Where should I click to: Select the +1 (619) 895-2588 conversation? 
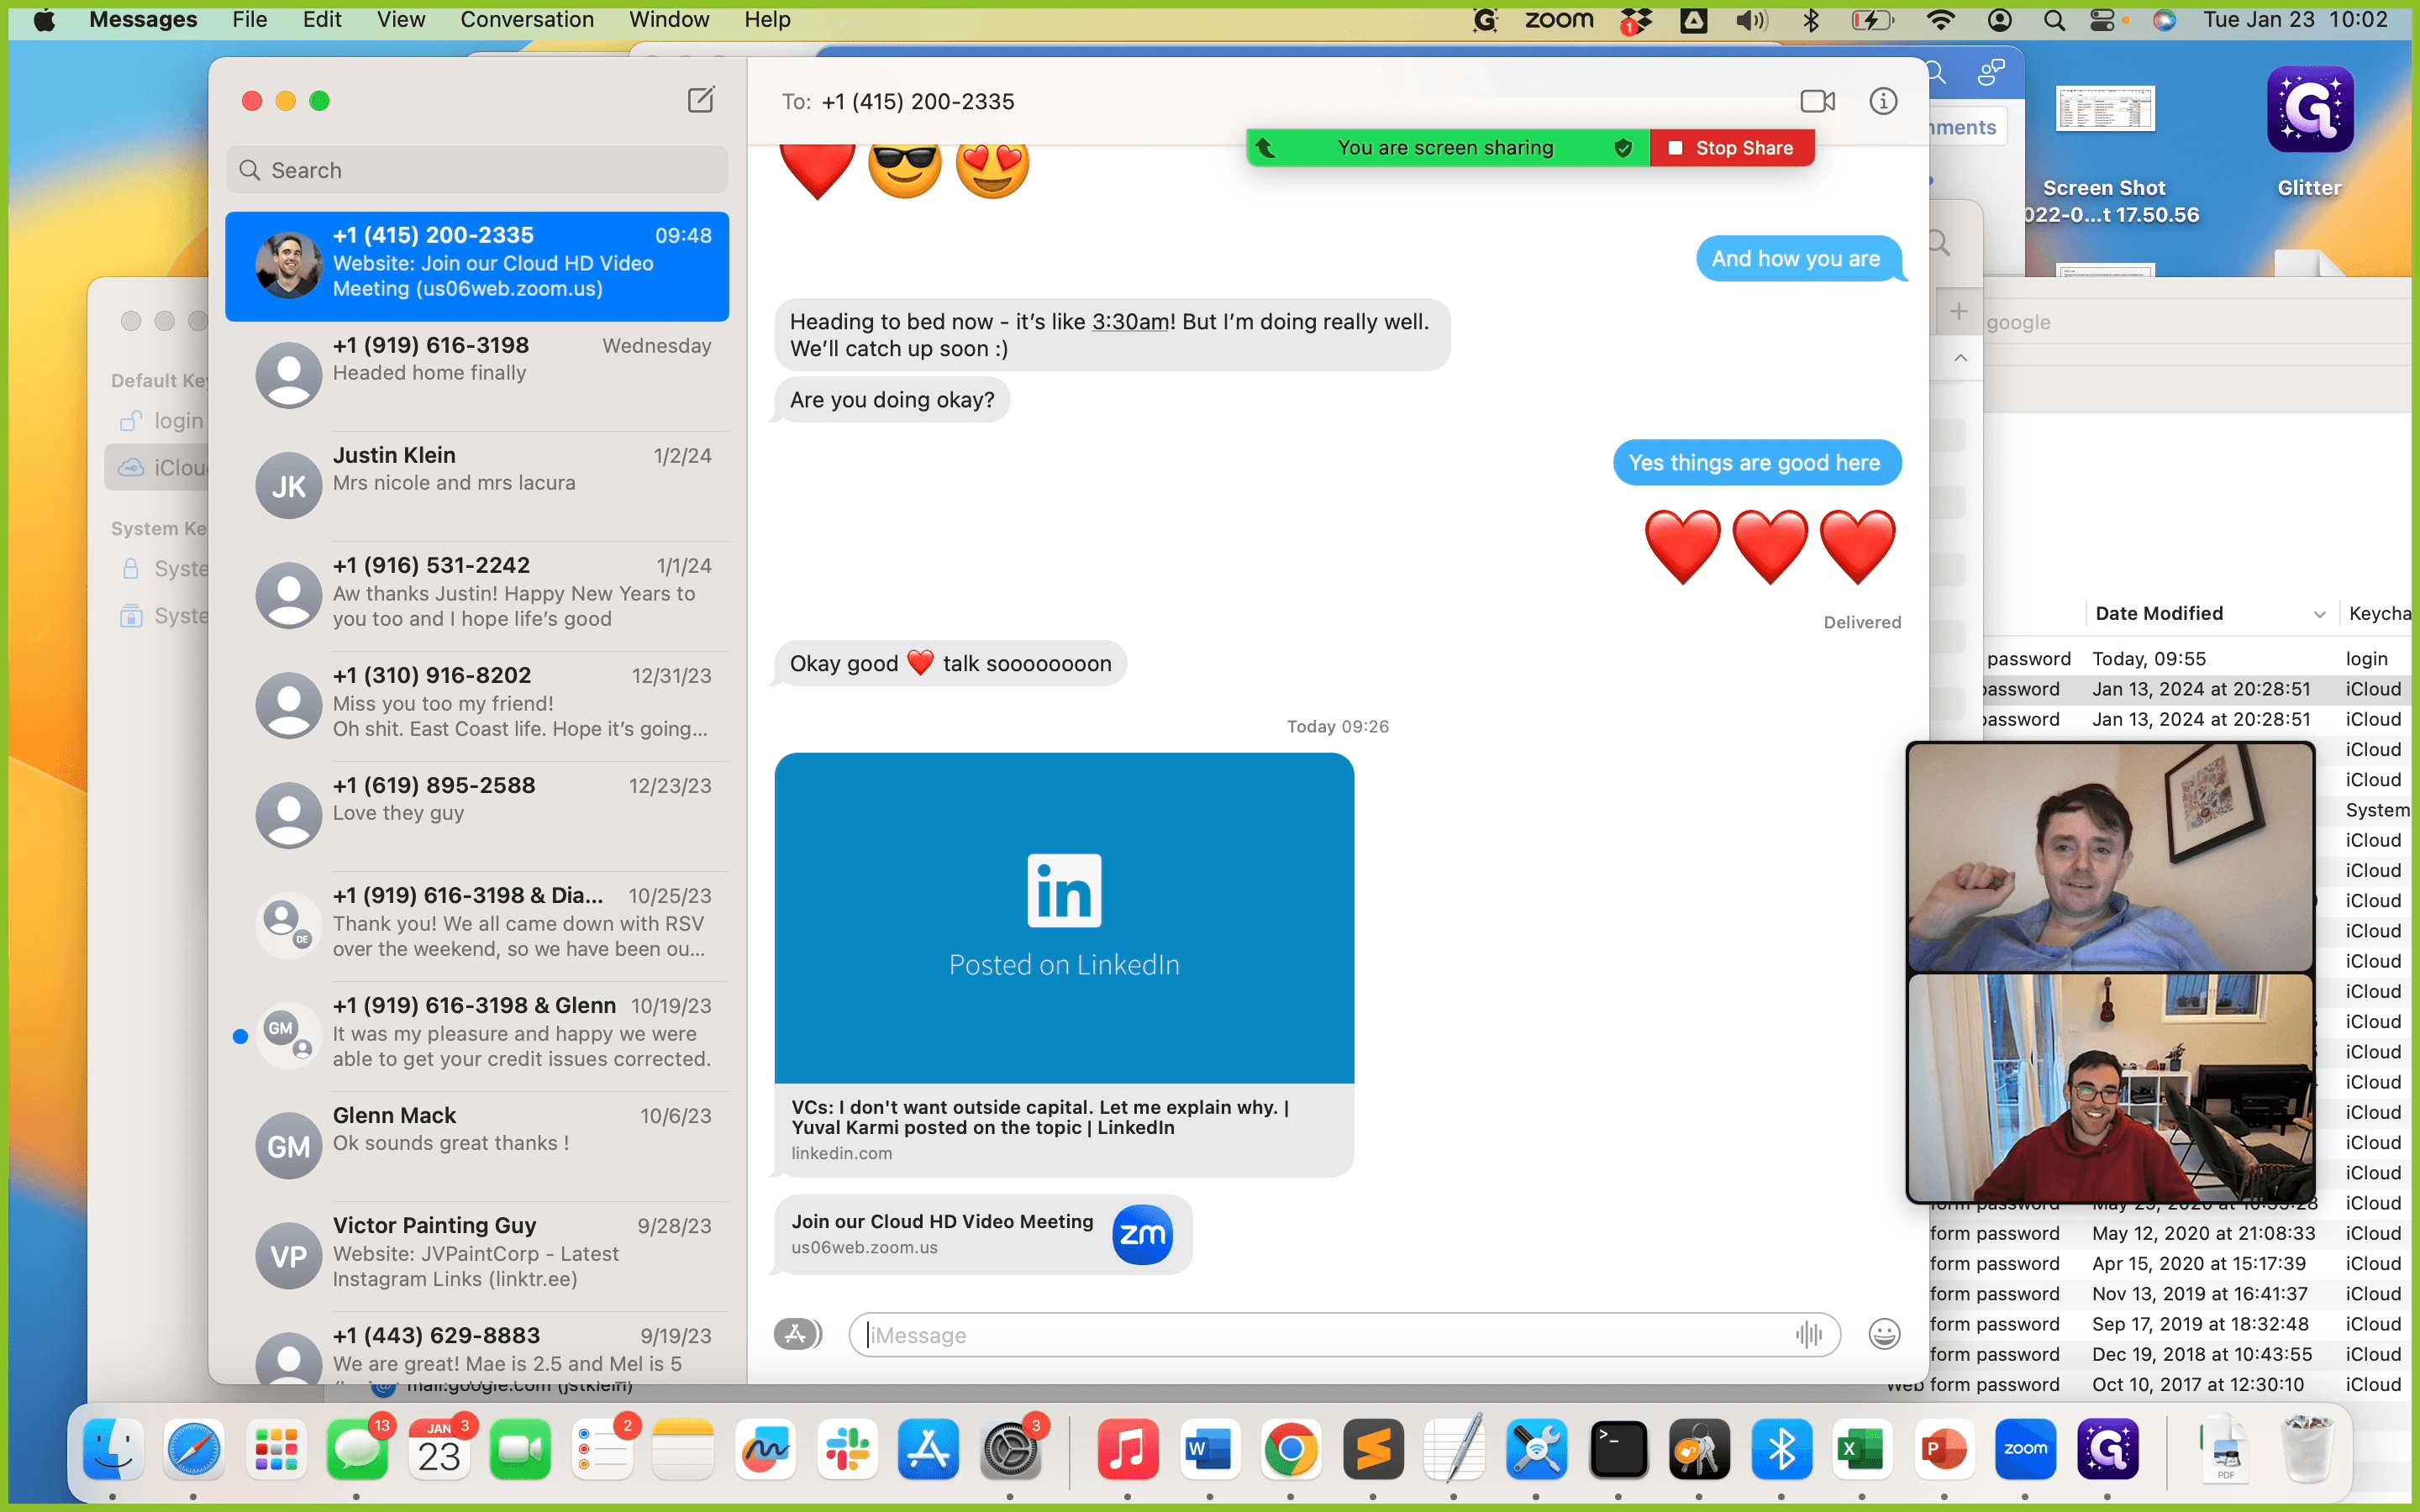pyautogui.click(x=477, y=816)
